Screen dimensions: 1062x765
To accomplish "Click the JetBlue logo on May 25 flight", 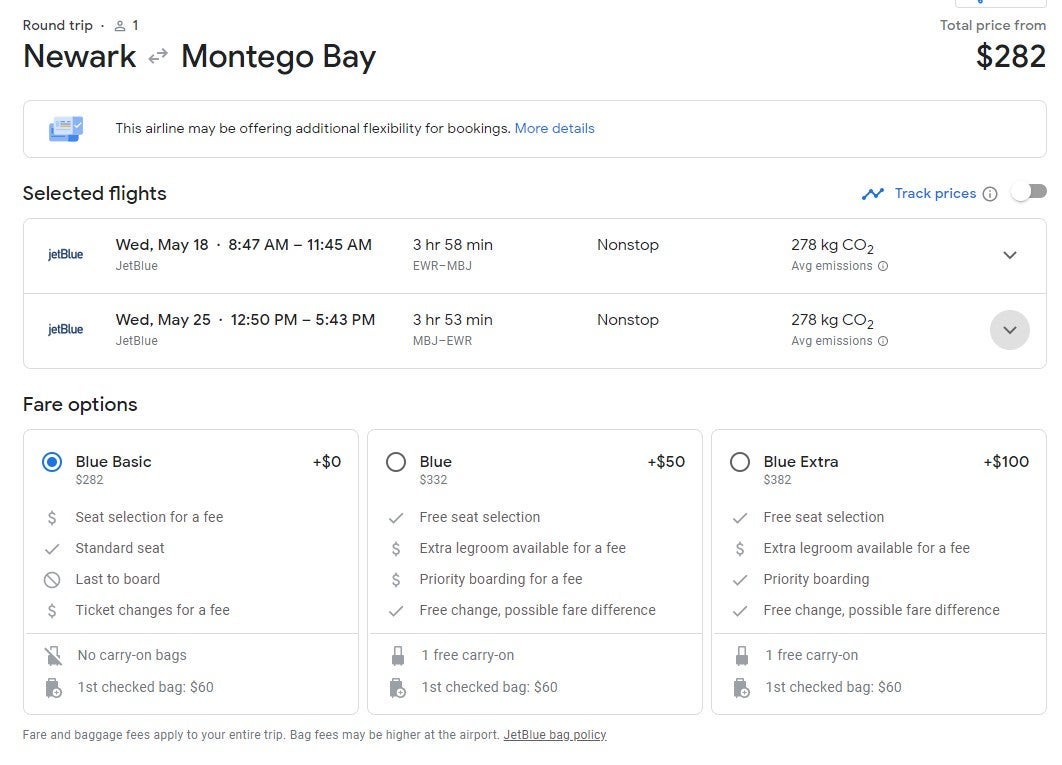I will coord(66,329).
